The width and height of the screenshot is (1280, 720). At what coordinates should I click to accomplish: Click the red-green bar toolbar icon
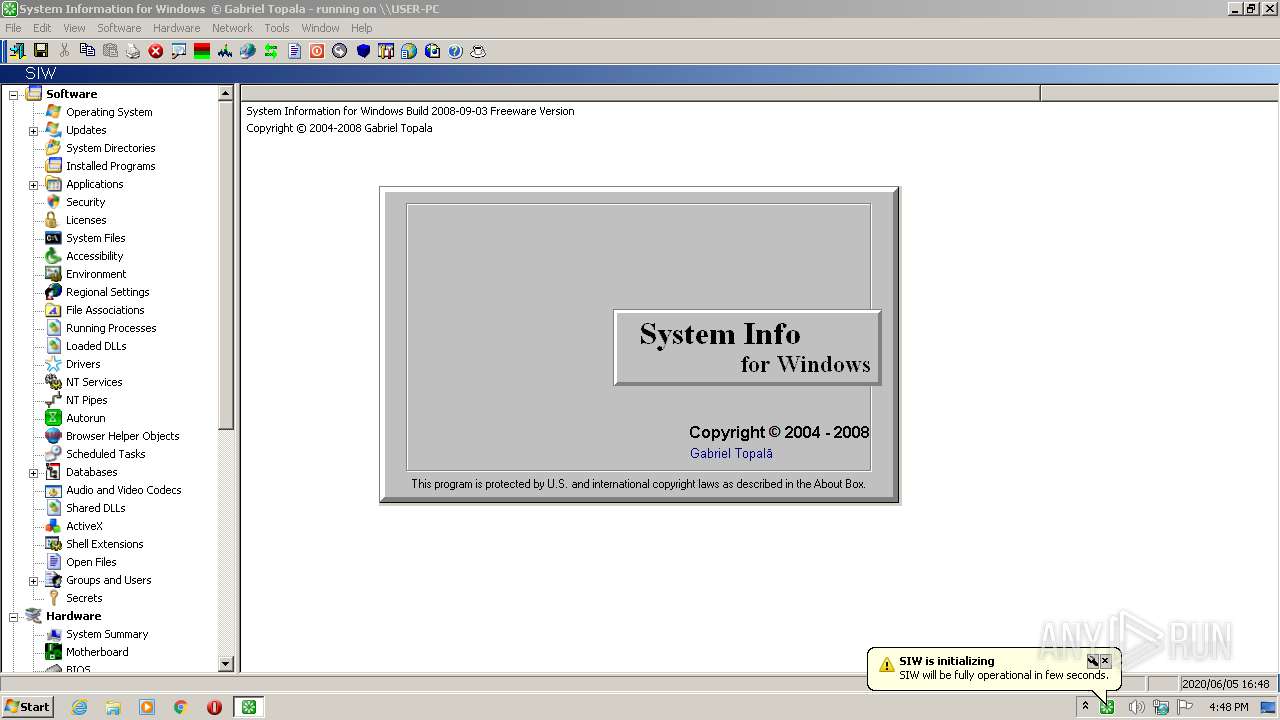[202, 50]
